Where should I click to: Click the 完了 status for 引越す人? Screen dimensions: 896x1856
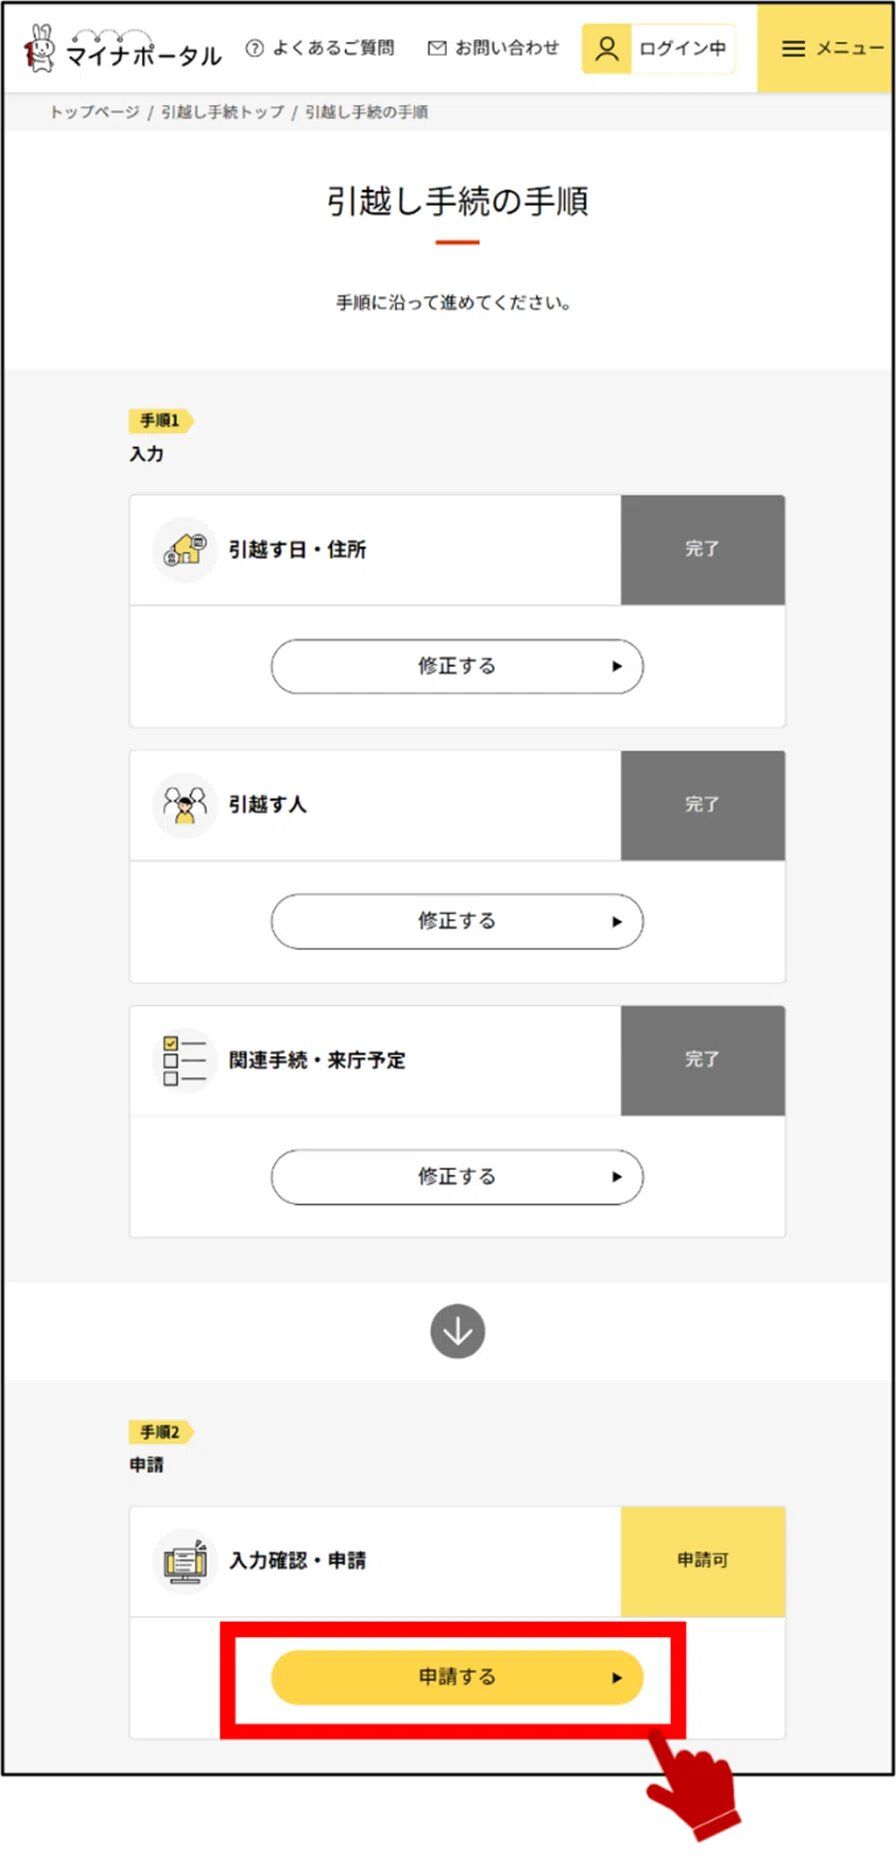point(702,804)
